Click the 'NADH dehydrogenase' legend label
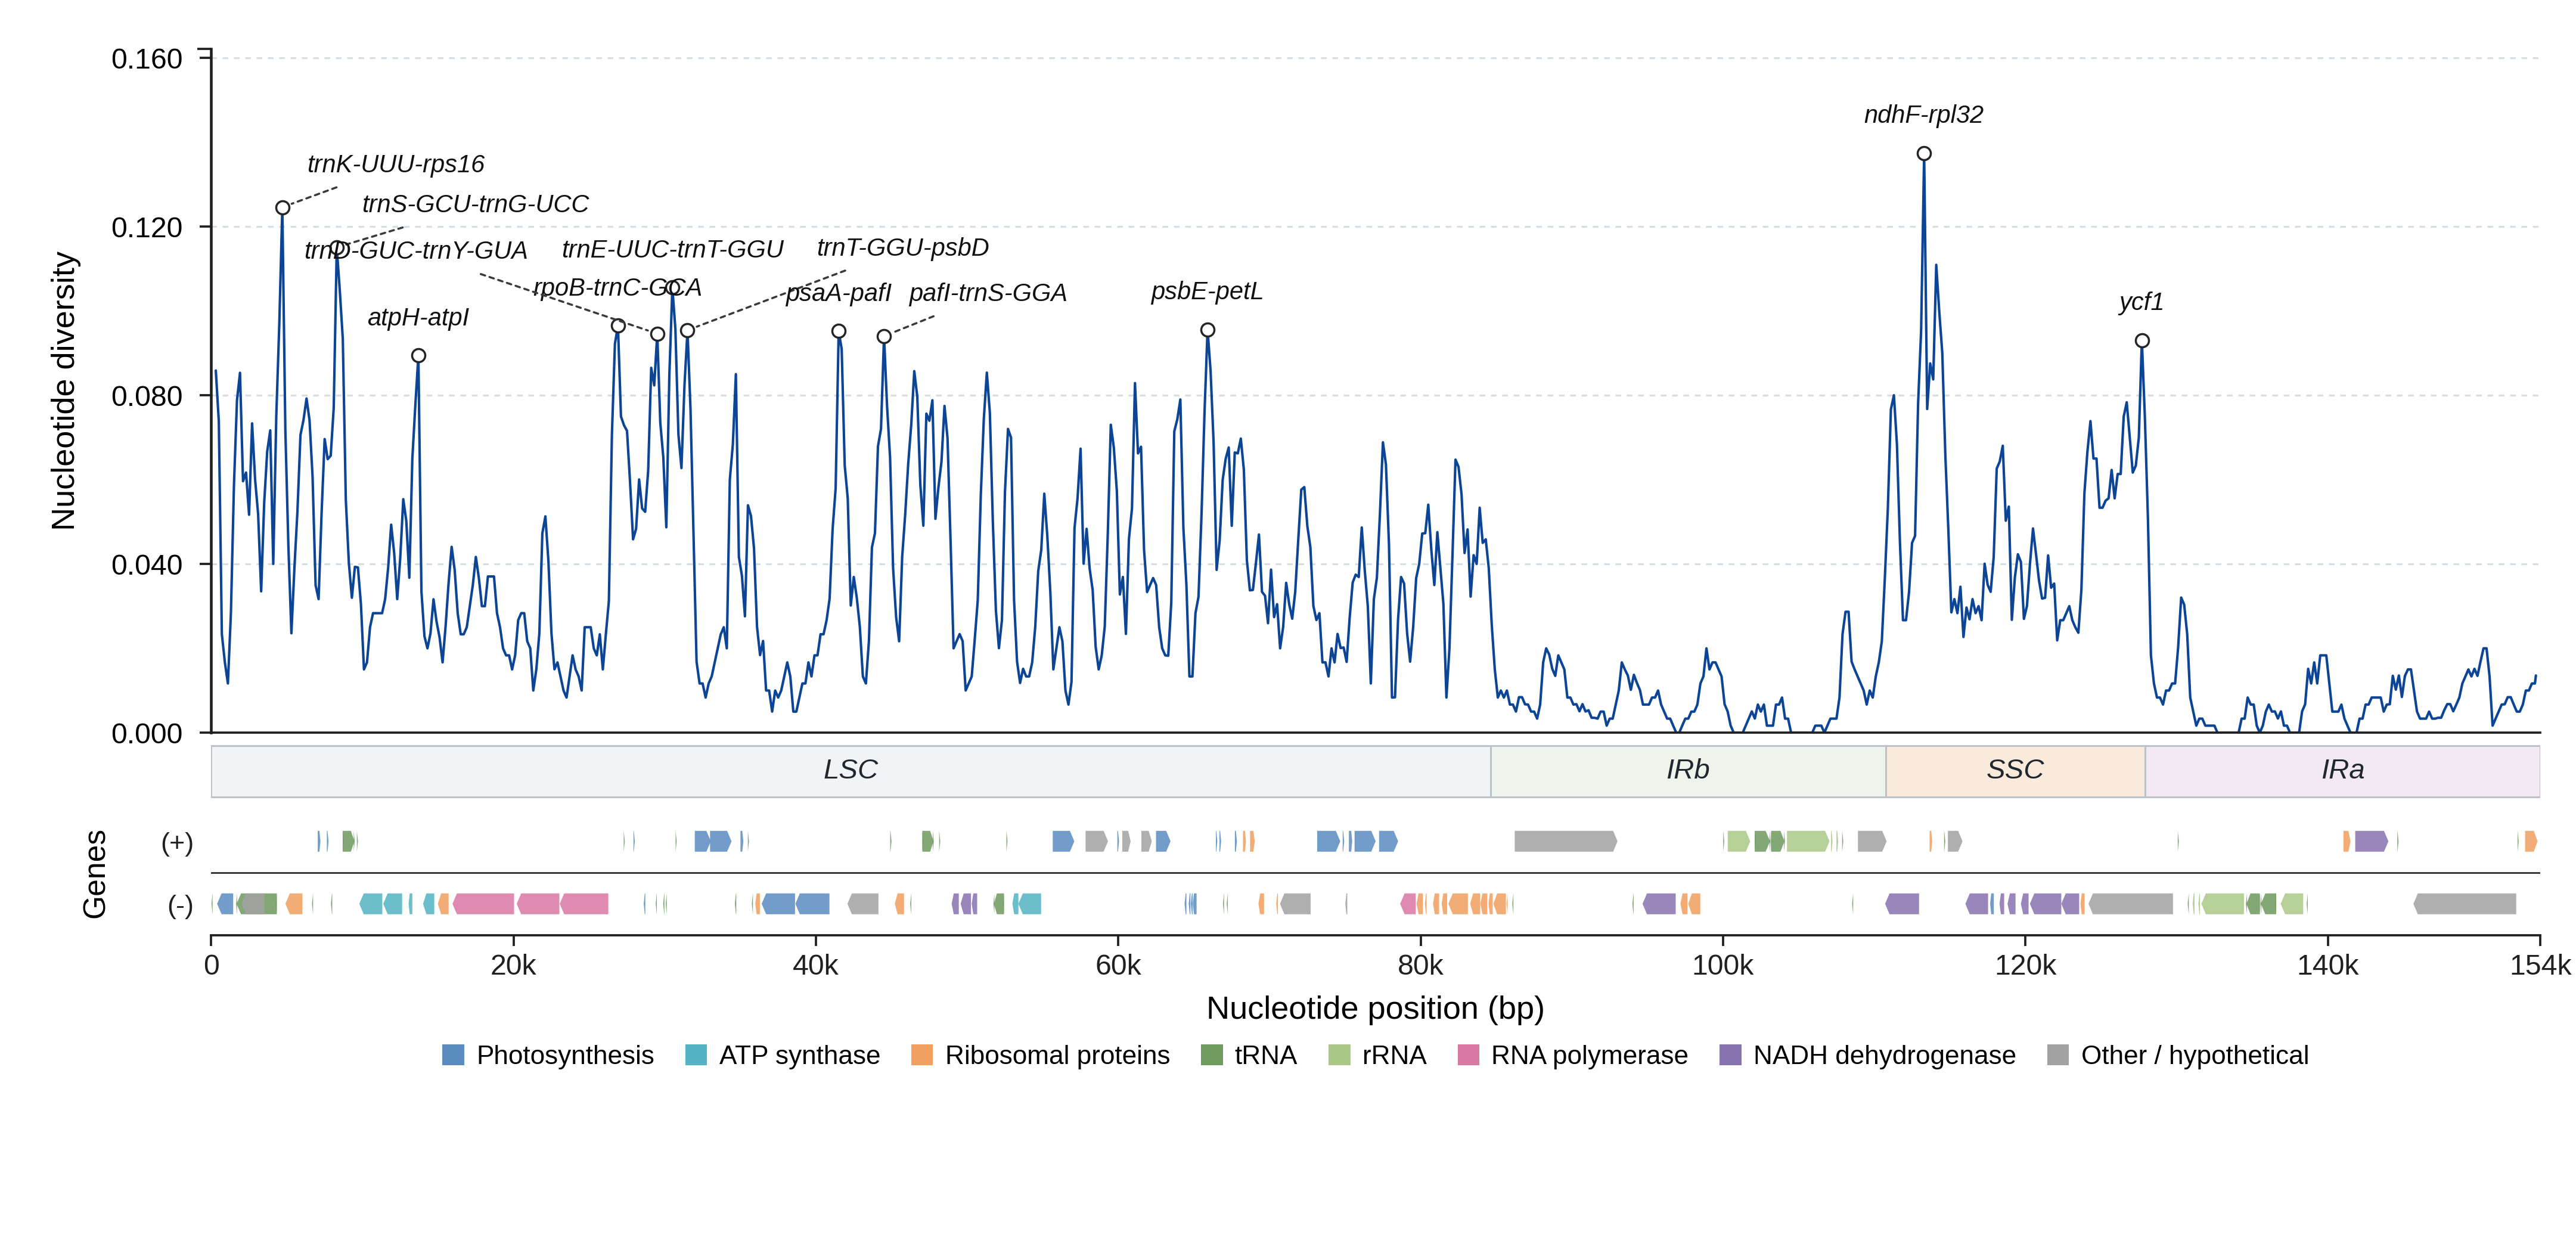The height and width of the screenshot is (1253, 2576). [x=1884, y=1055]
